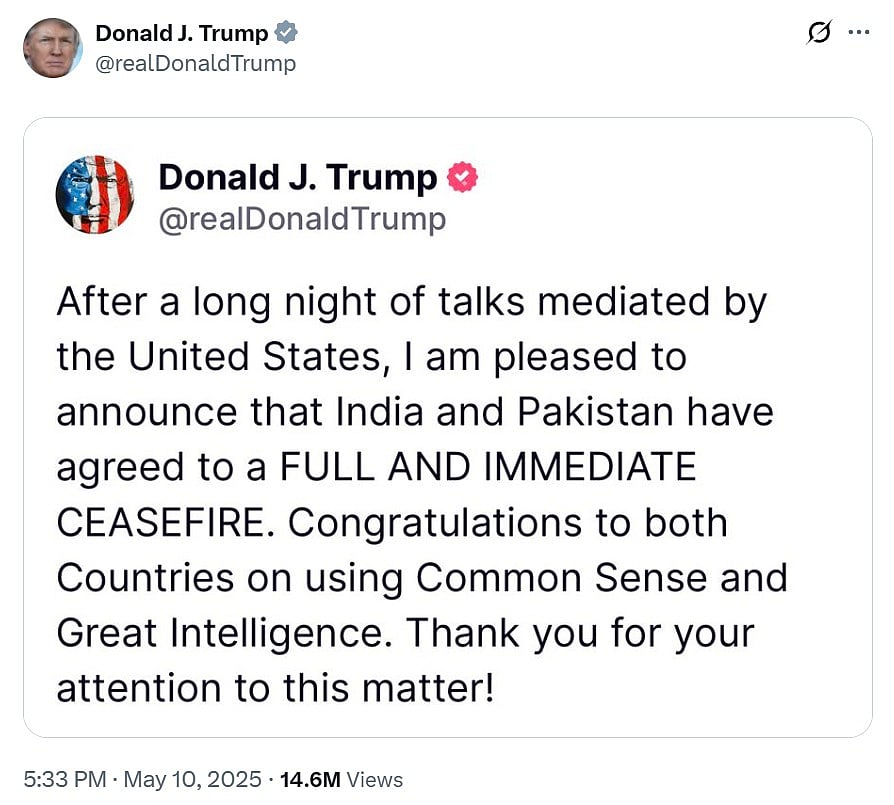Click the @realDonaldTrump handle inside quoted post
The image size is (894, 805).
pyautogui.click(x=302, y=218)
